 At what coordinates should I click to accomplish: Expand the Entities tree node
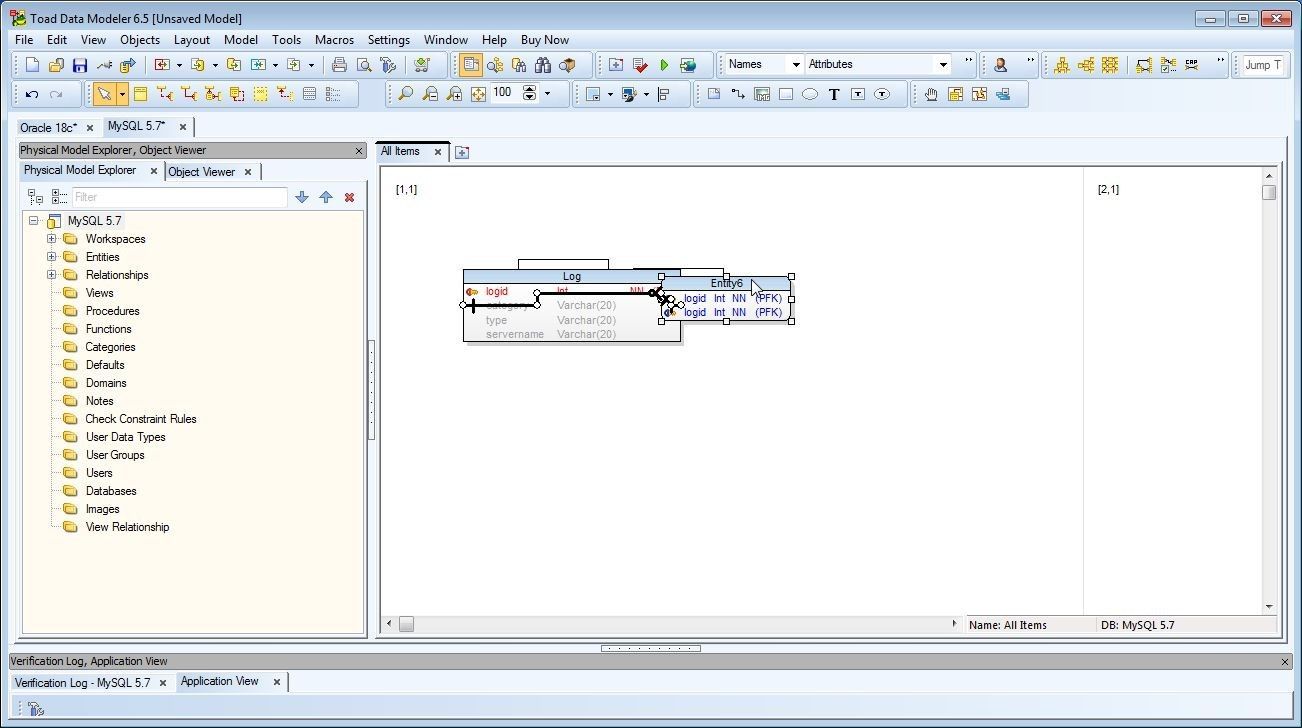52,257
